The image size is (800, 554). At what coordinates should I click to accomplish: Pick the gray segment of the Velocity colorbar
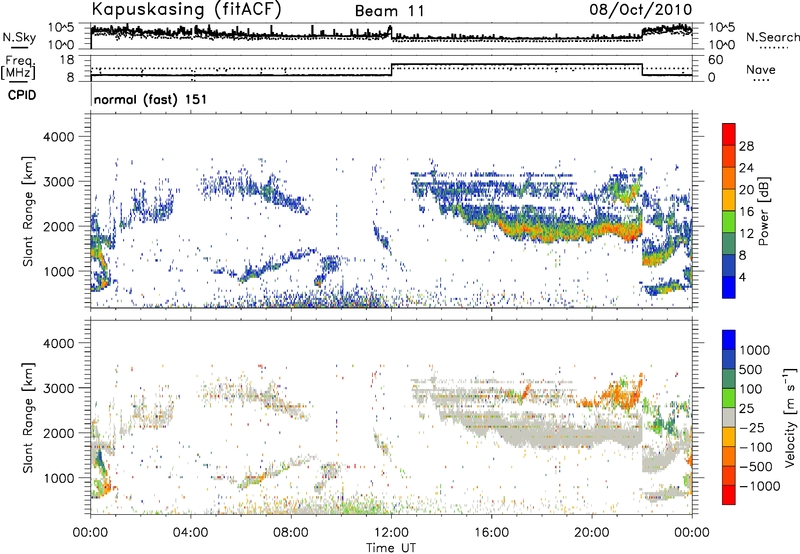(729, 417)
